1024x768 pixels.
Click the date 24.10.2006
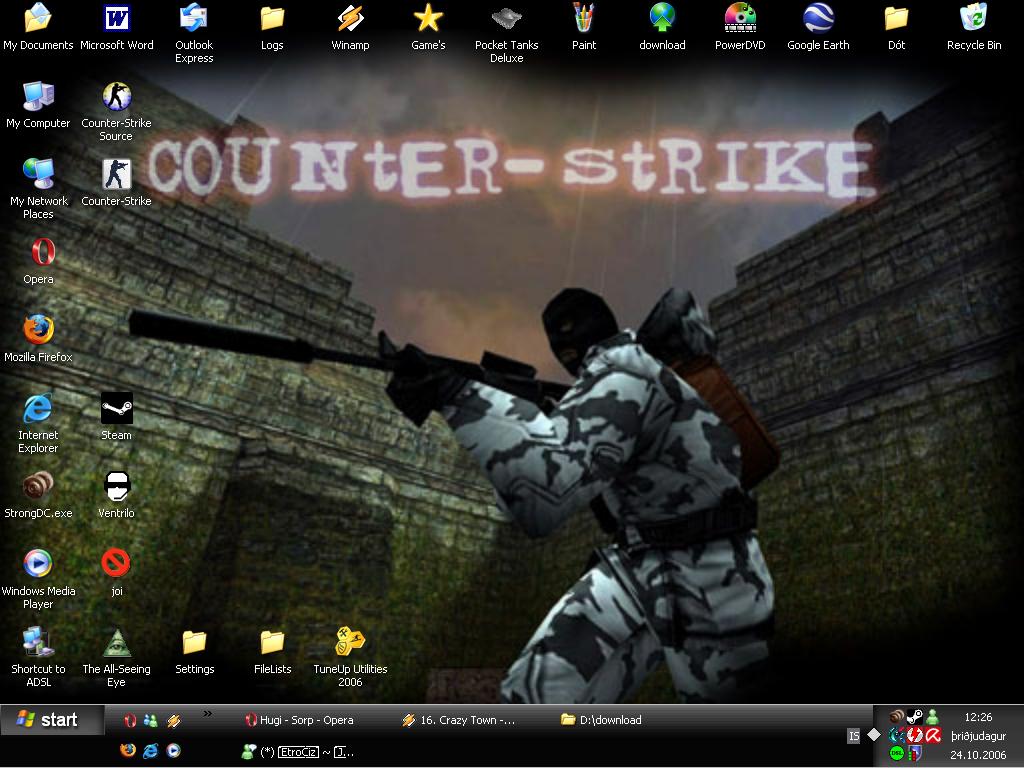[978, 755]
